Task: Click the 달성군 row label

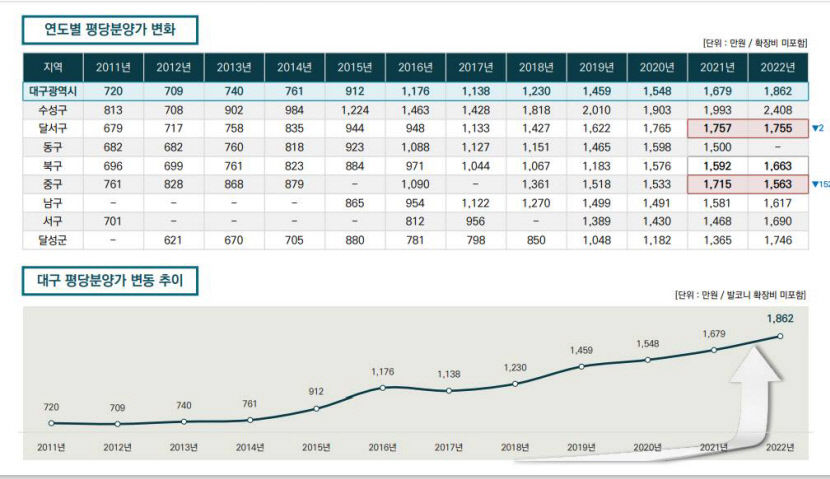Action: [x=53, y=240]
